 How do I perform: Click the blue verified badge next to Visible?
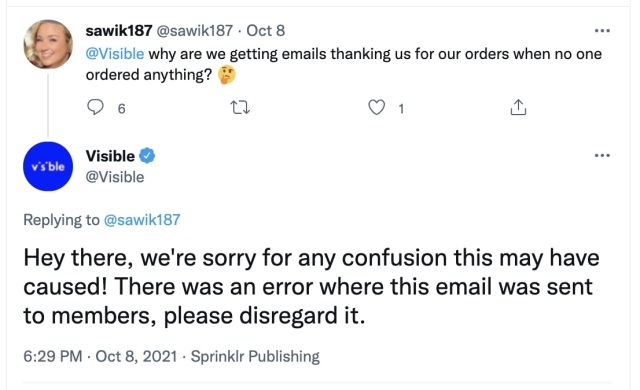(147, 156)
